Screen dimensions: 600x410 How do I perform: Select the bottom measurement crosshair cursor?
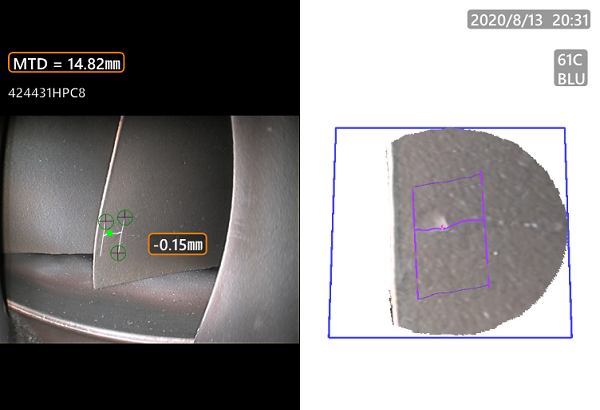[118, 252]
